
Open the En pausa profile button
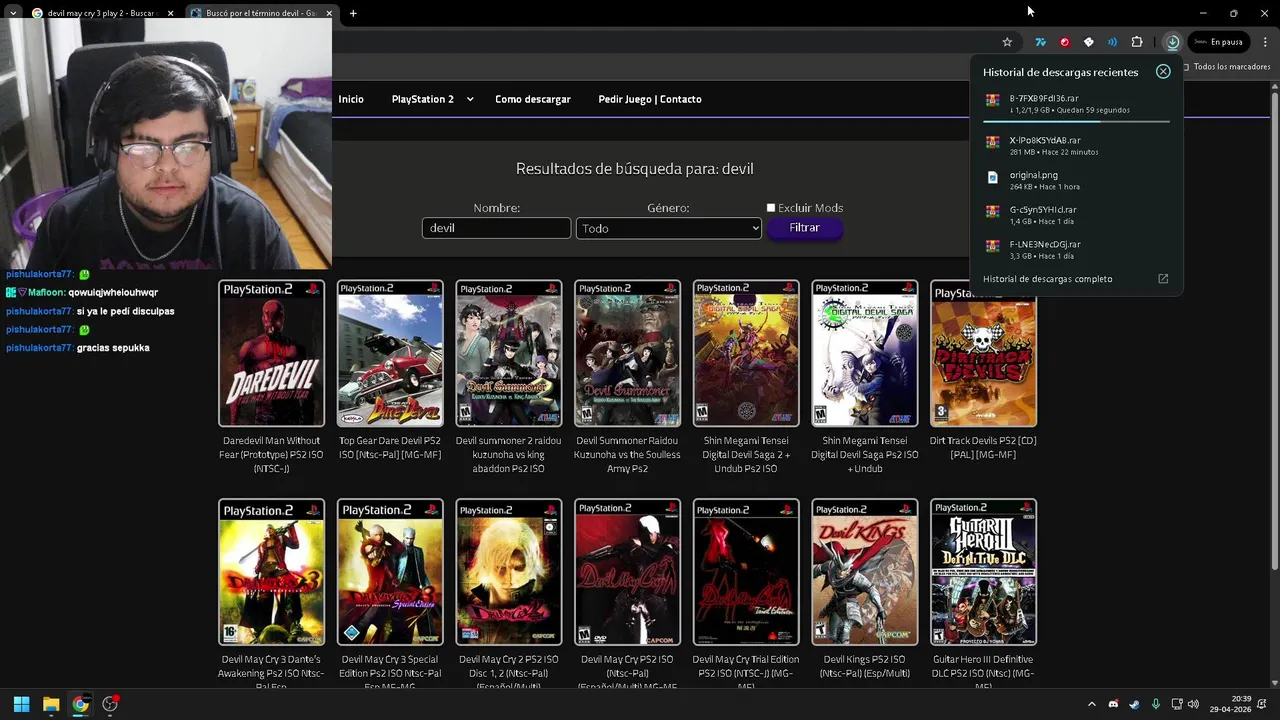click(1219, 42)
